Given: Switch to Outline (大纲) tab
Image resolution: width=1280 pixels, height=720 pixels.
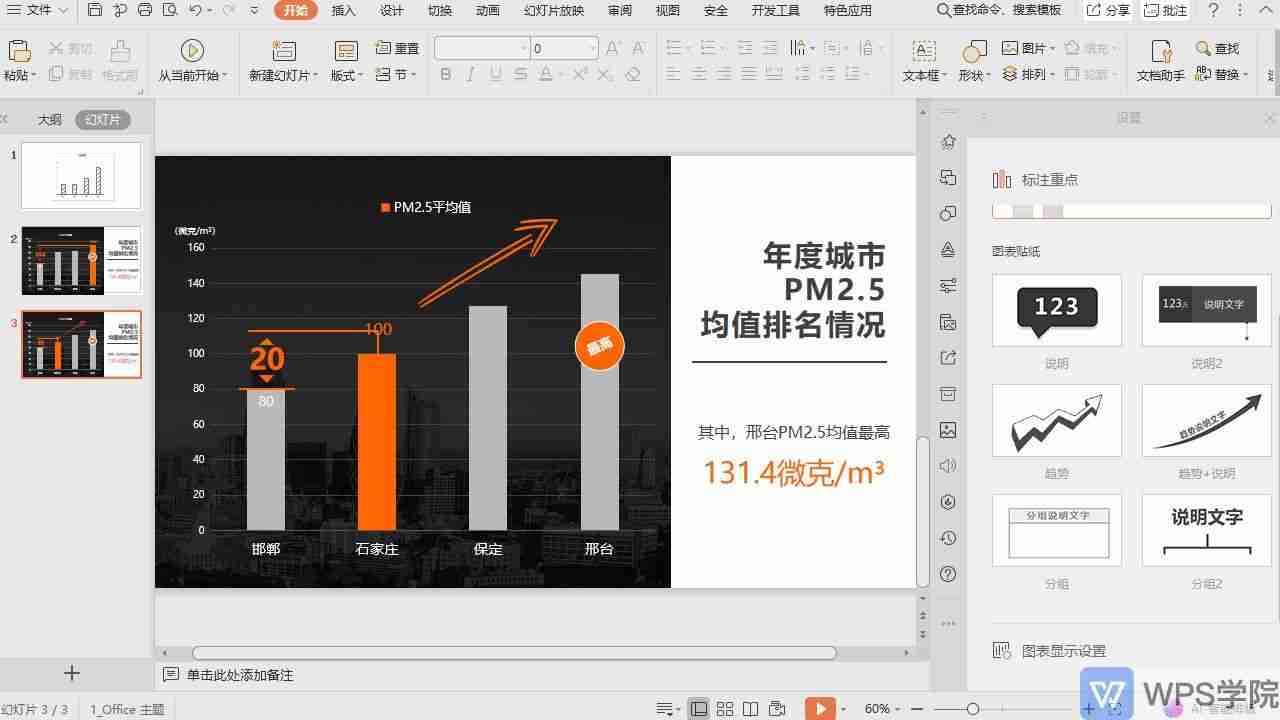Looking at the screenshot, I should click(50, 119).
